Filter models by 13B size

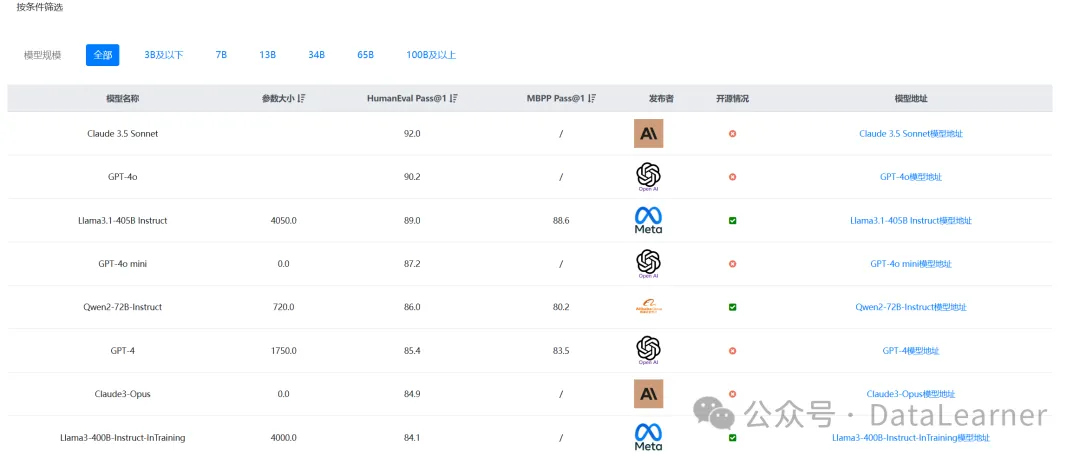pos(267,55)
